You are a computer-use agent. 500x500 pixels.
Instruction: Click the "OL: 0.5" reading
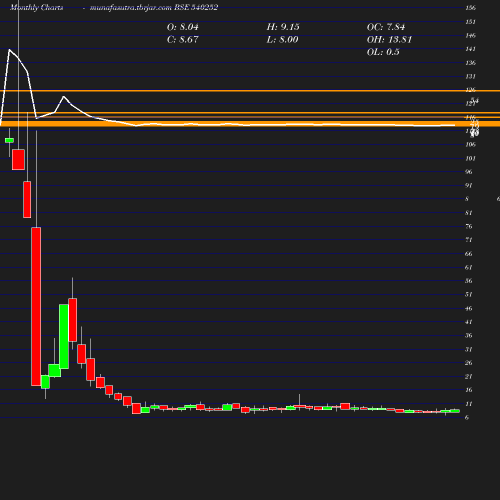pos(383,52)
